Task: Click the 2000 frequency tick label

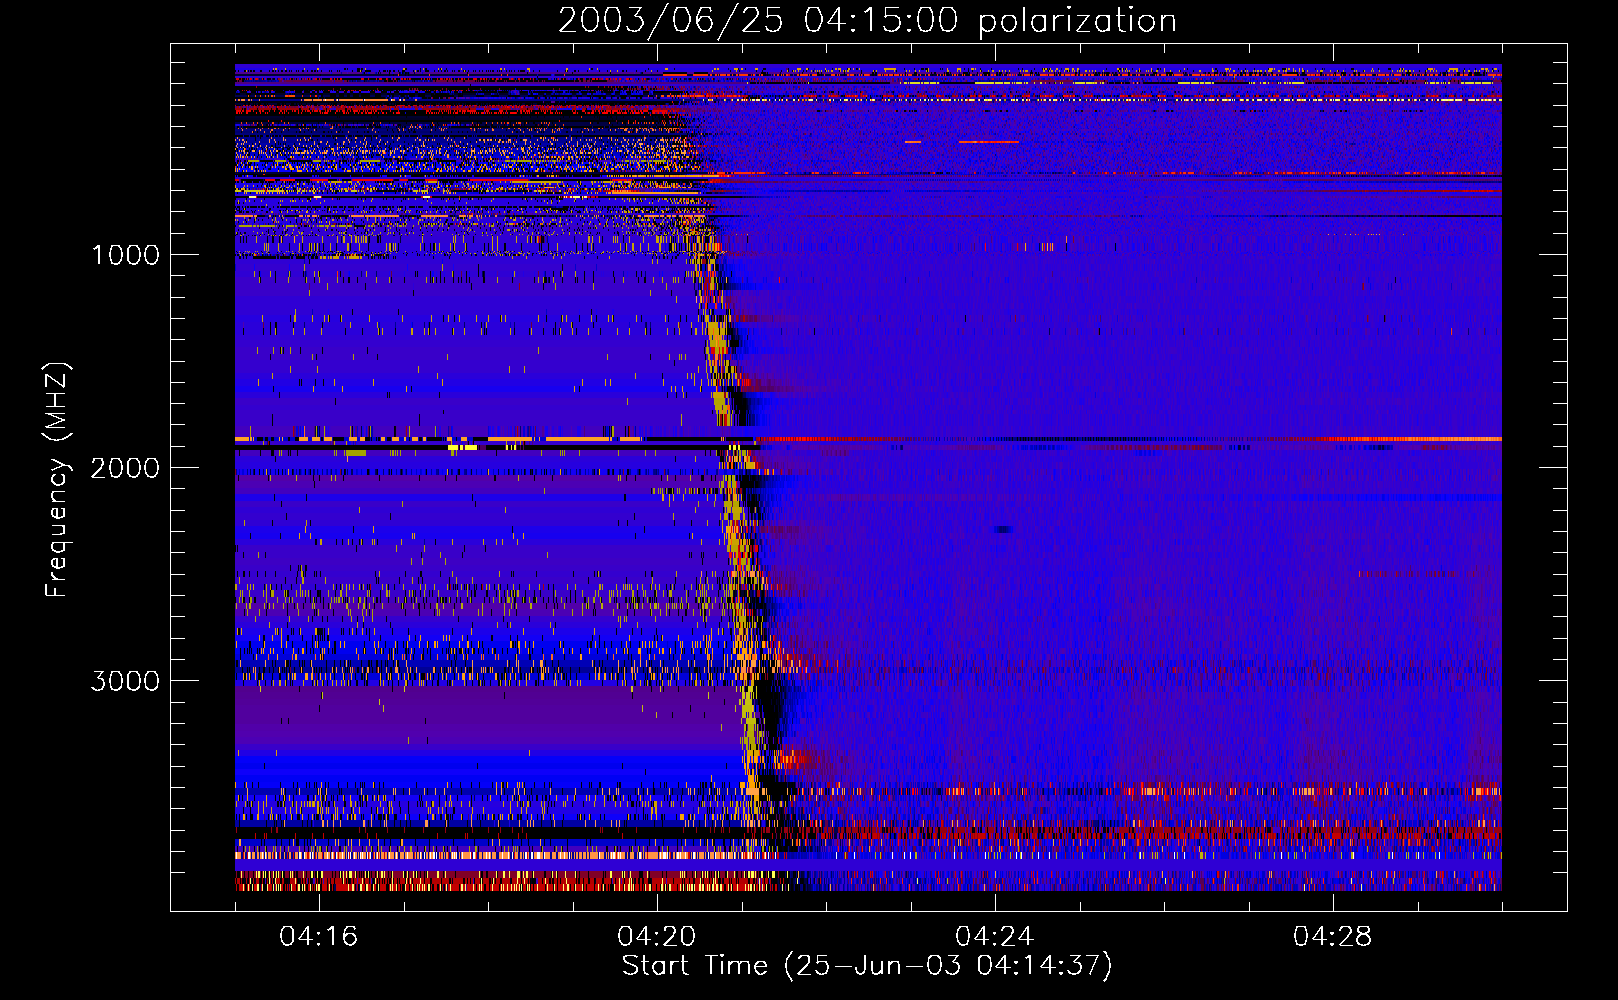Action: [125, 468]
